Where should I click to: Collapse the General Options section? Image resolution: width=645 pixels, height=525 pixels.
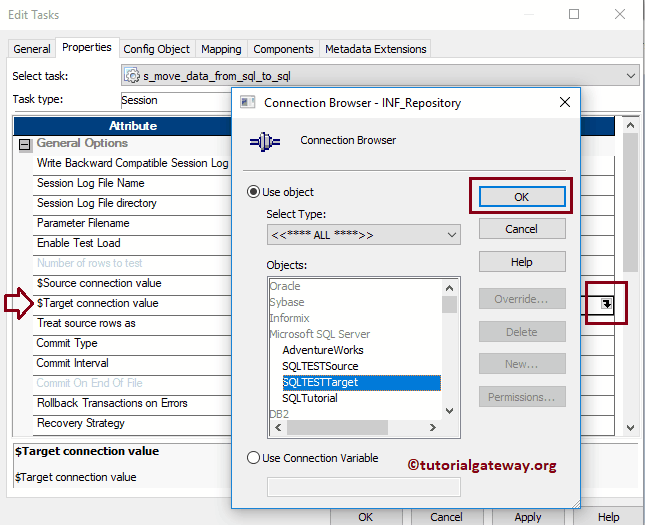point(25,144)
